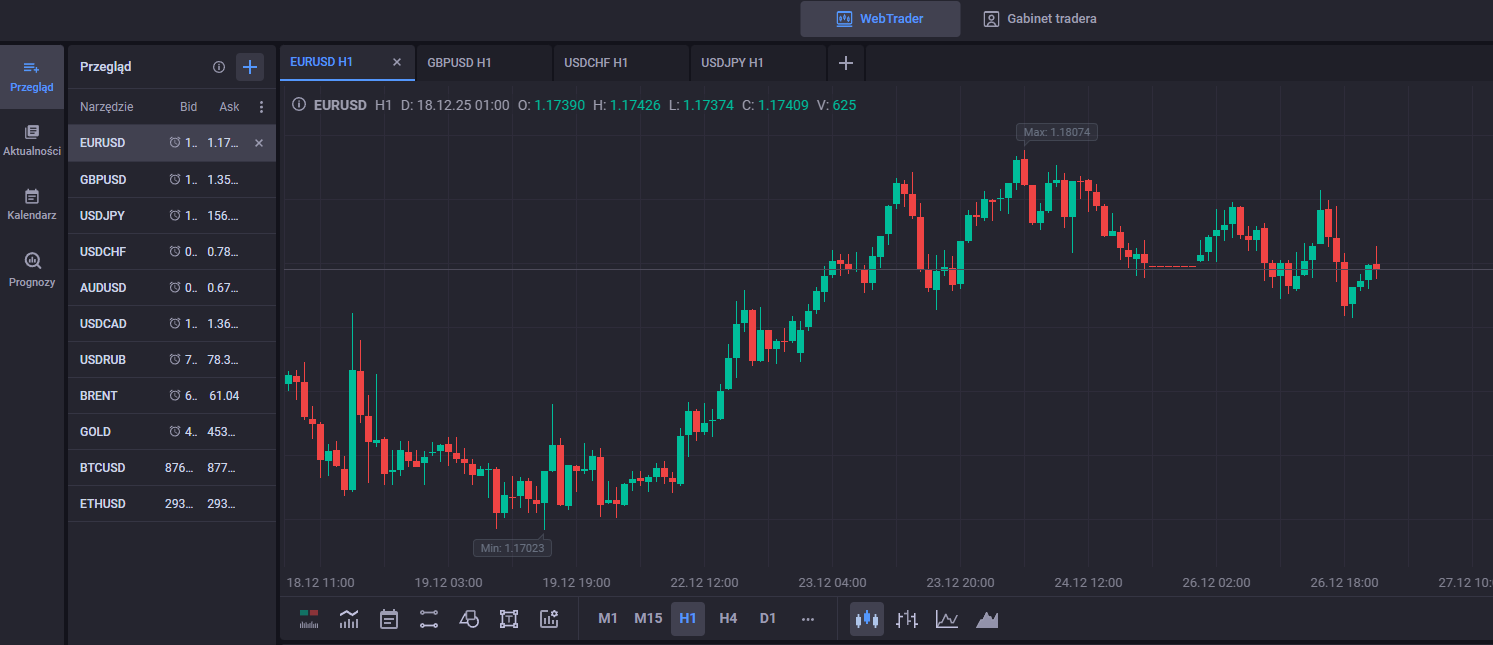Select BTCUSD in the instrument list

104,468
